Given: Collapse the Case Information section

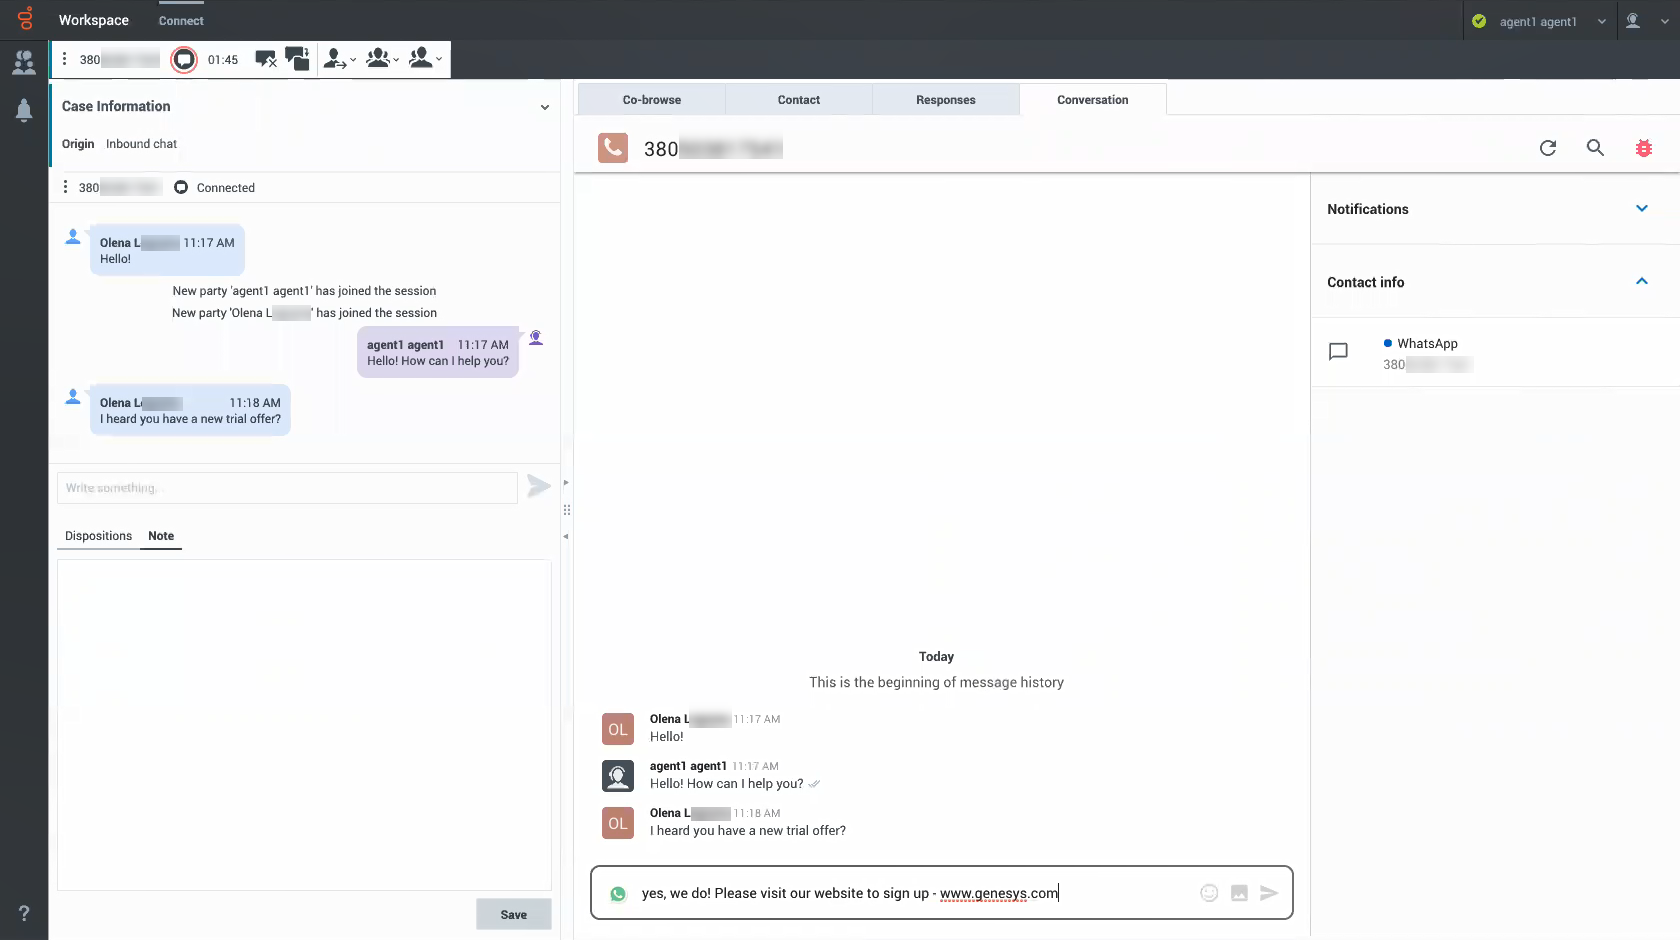Looking at the screenshot, I should coord(545,107).
